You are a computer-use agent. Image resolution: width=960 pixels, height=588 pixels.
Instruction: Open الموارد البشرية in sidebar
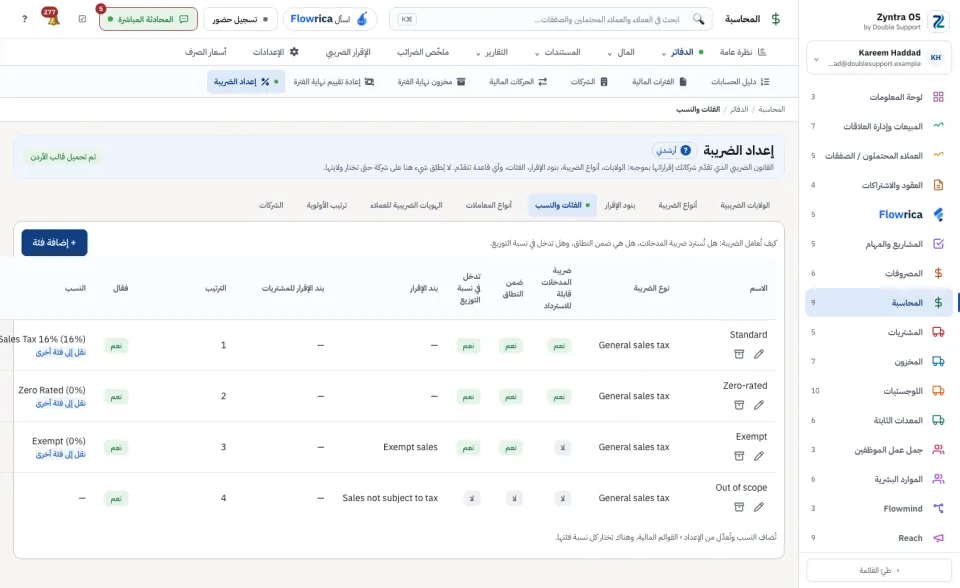tap(879, 479)
